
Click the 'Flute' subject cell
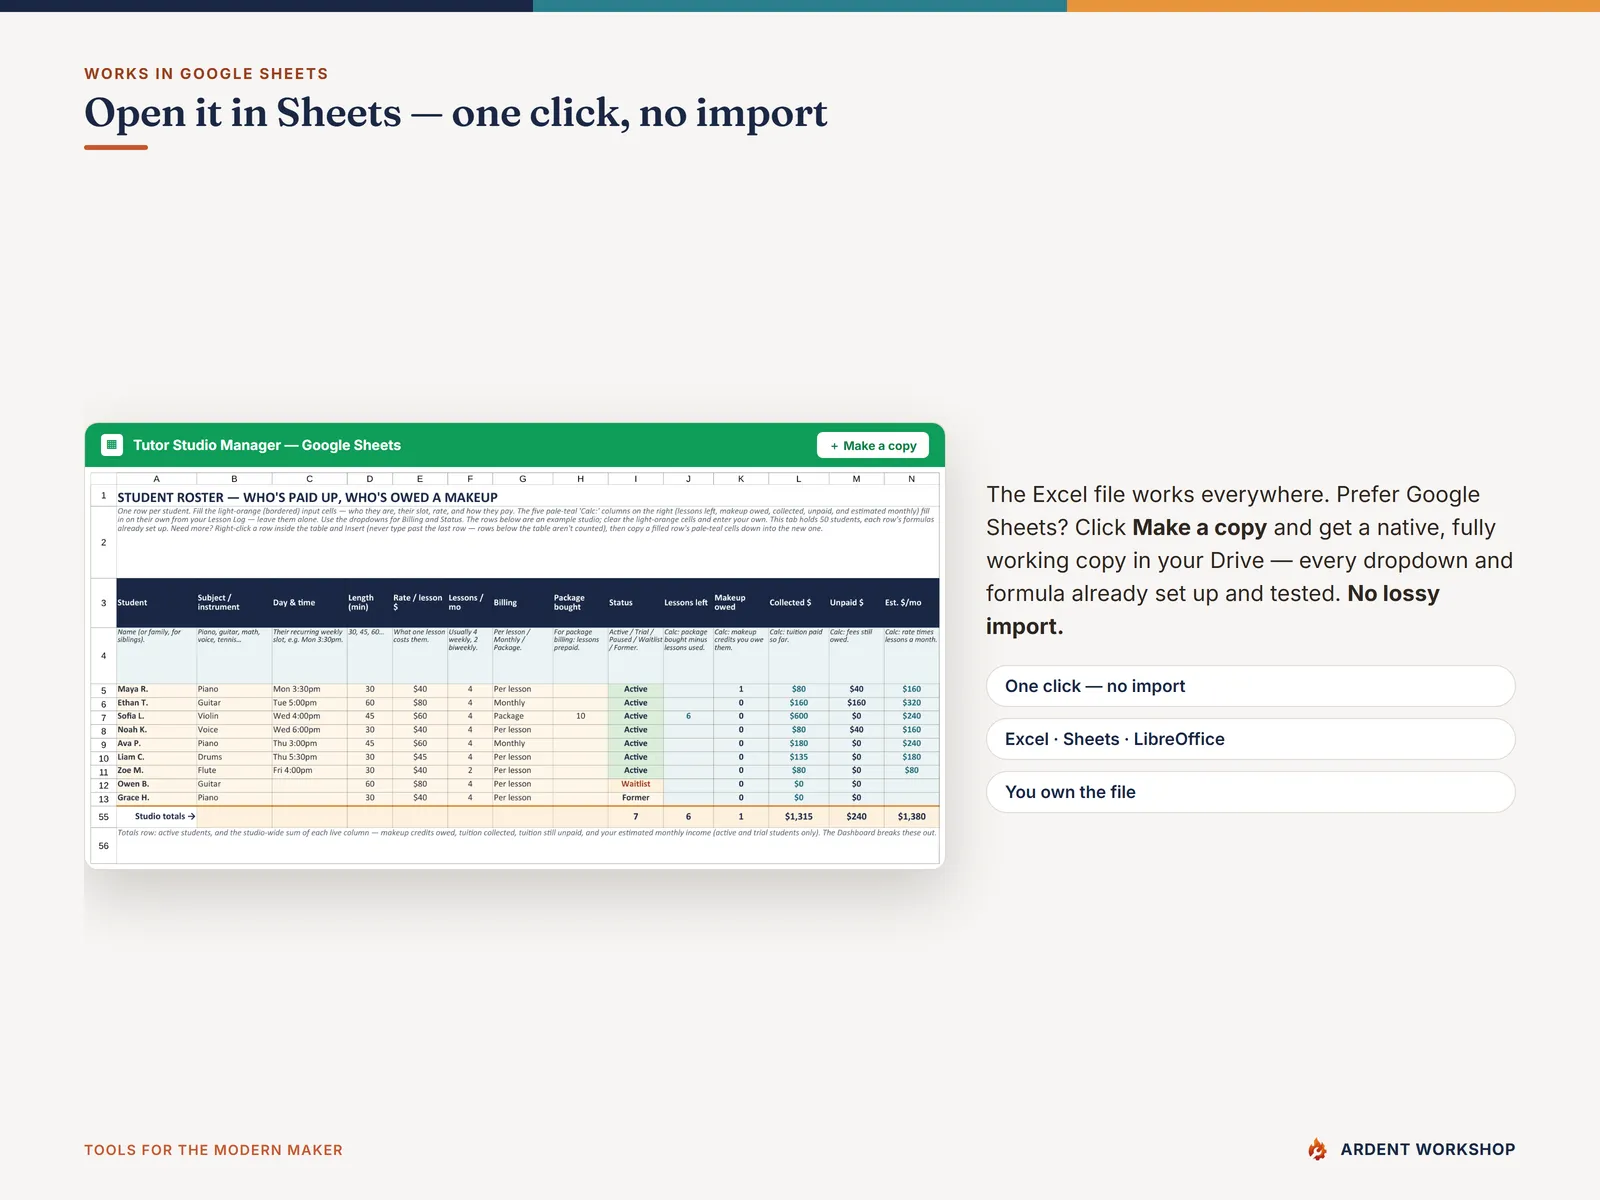234,770
